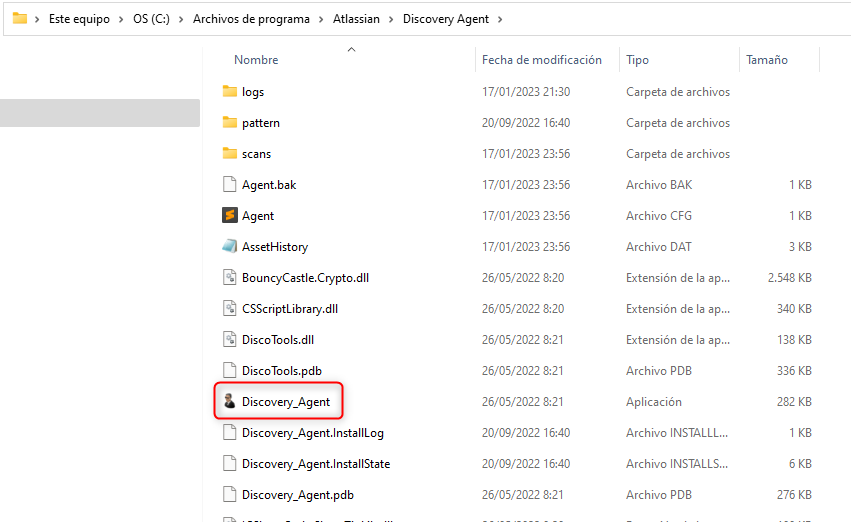Expand the chevron after Atlassian in the path
851x522 pixels.
[391, 19]
